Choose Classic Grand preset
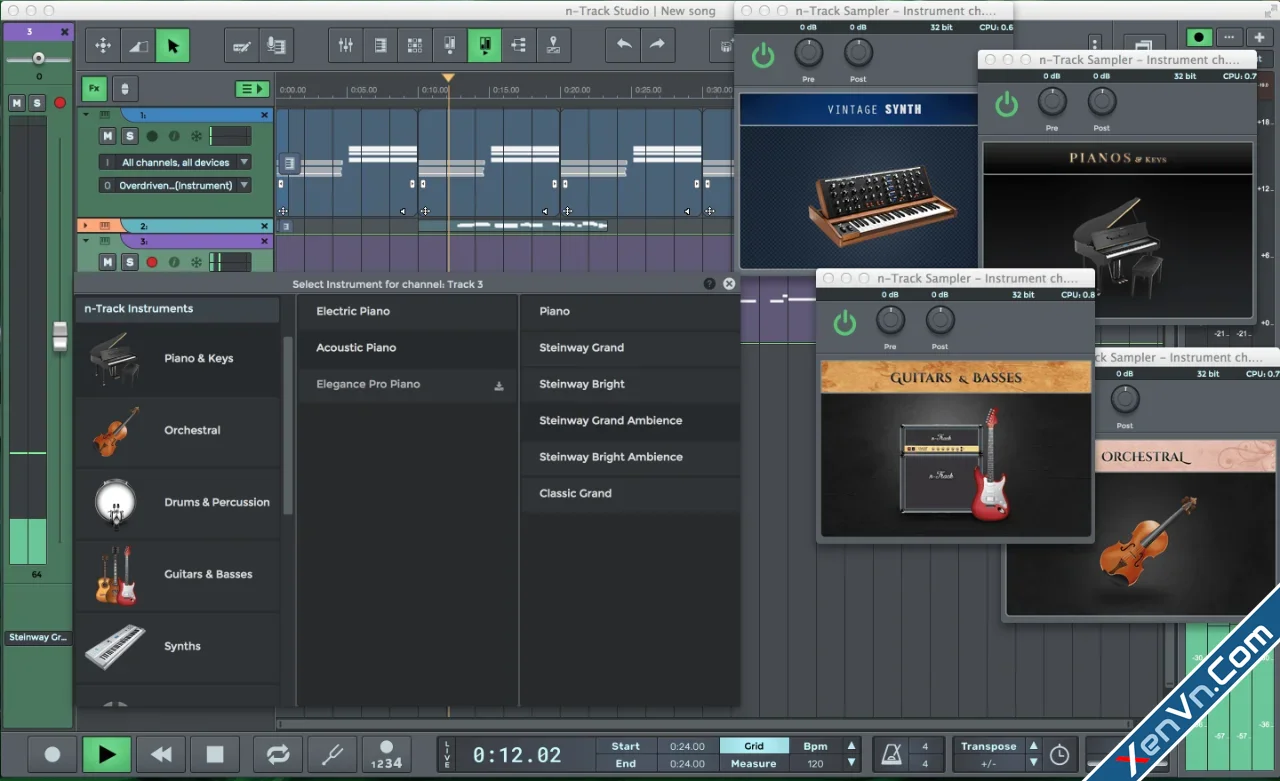Screen dimensions: 1280x781 (630, 494)
